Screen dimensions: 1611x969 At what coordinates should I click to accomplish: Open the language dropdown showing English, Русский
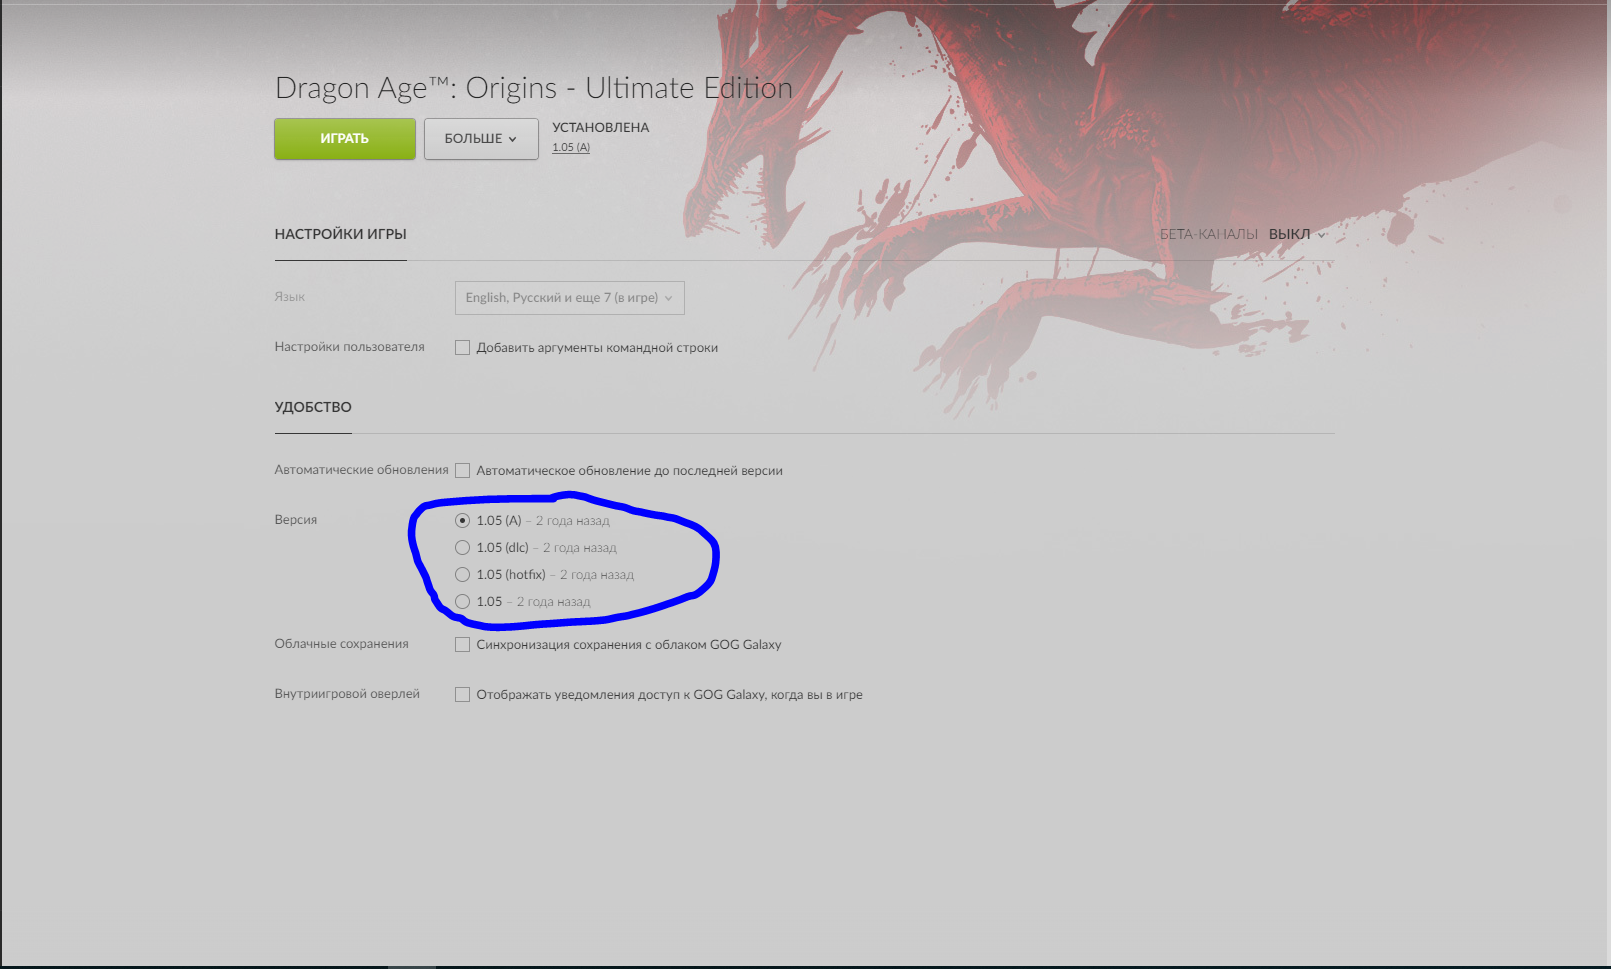[x=569, y=298]
